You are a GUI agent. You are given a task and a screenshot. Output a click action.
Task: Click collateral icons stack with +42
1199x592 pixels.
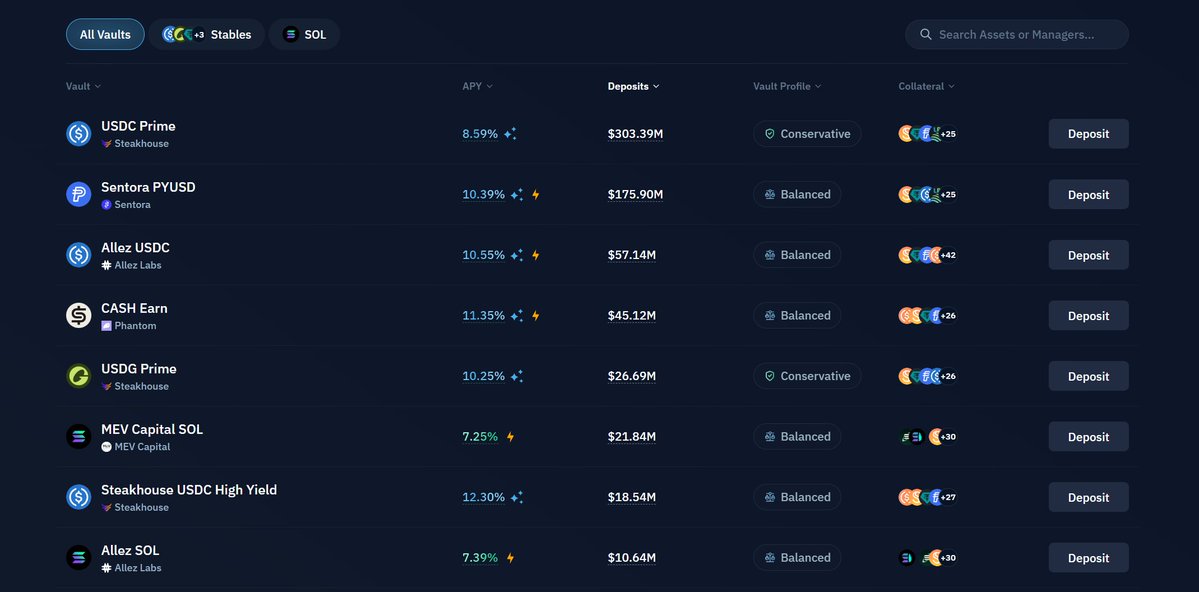(x=927, y=255)
